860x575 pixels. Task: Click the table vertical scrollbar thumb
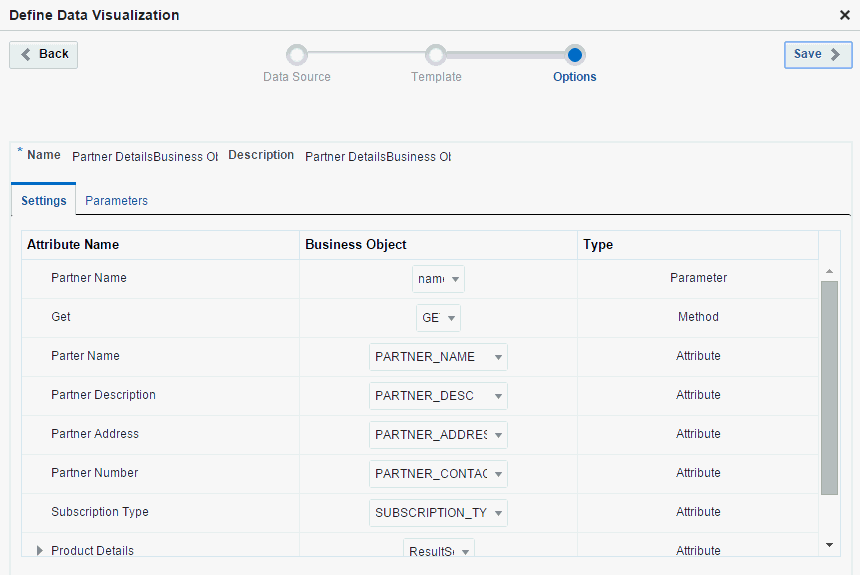tap(829, 388)
